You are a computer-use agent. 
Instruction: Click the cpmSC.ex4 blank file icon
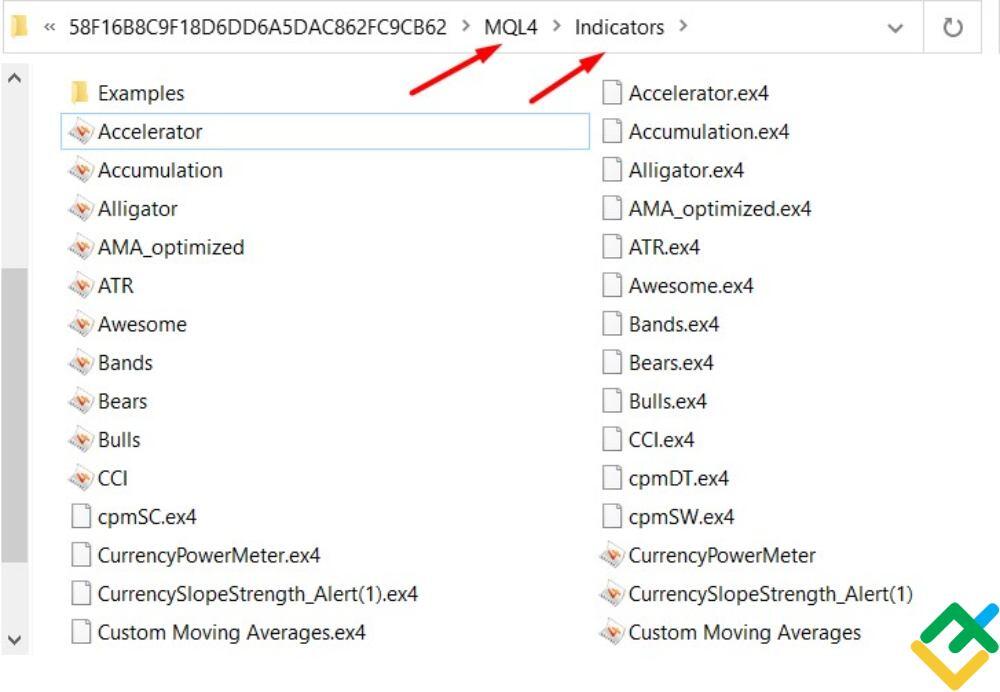(x=81, y=517)
